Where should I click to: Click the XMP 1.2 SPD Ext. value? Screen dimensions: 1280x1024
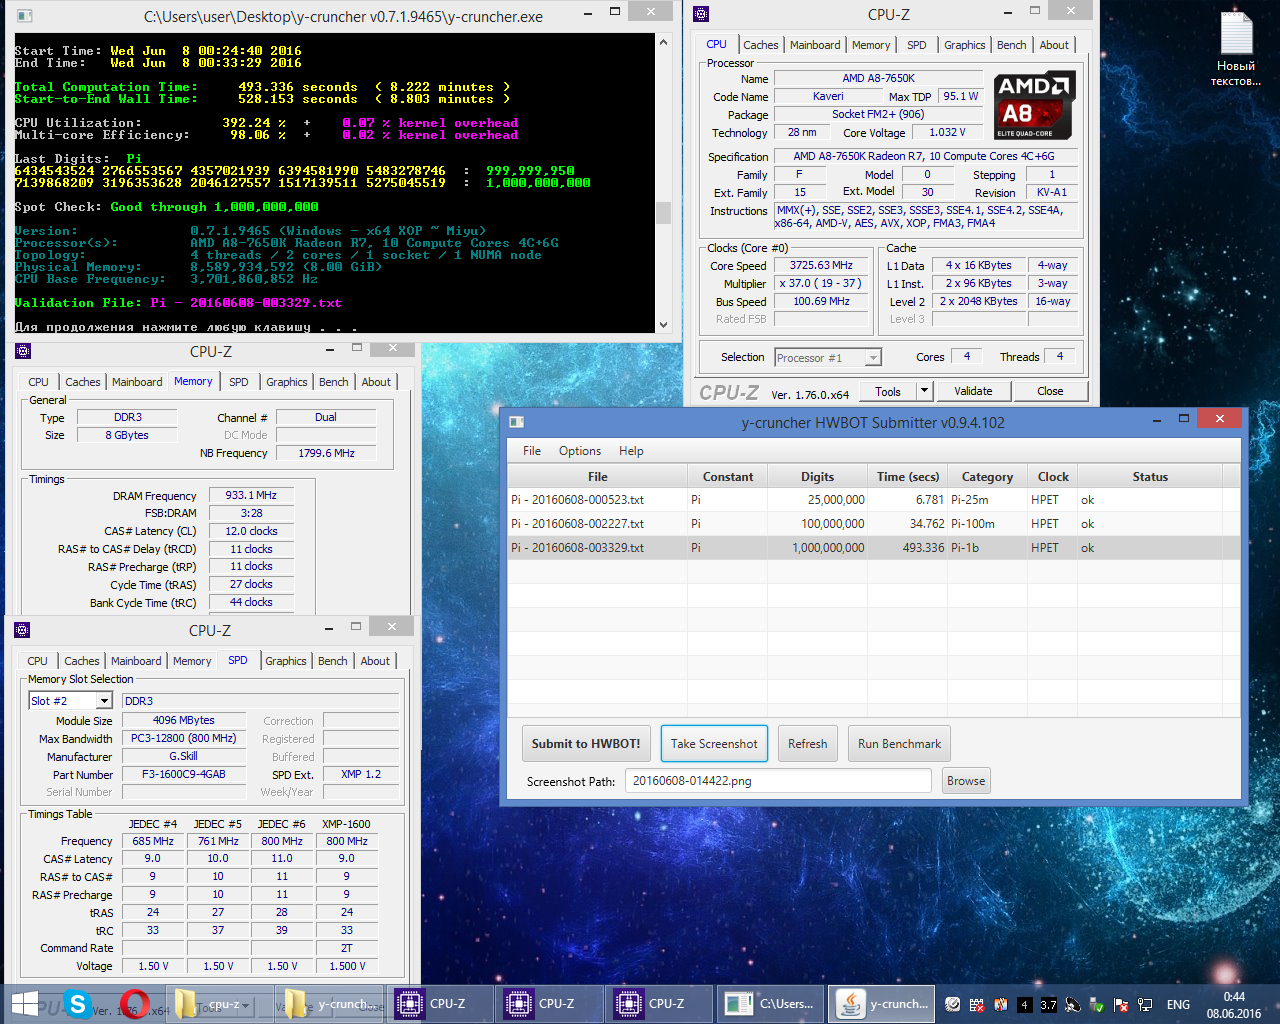360,774
